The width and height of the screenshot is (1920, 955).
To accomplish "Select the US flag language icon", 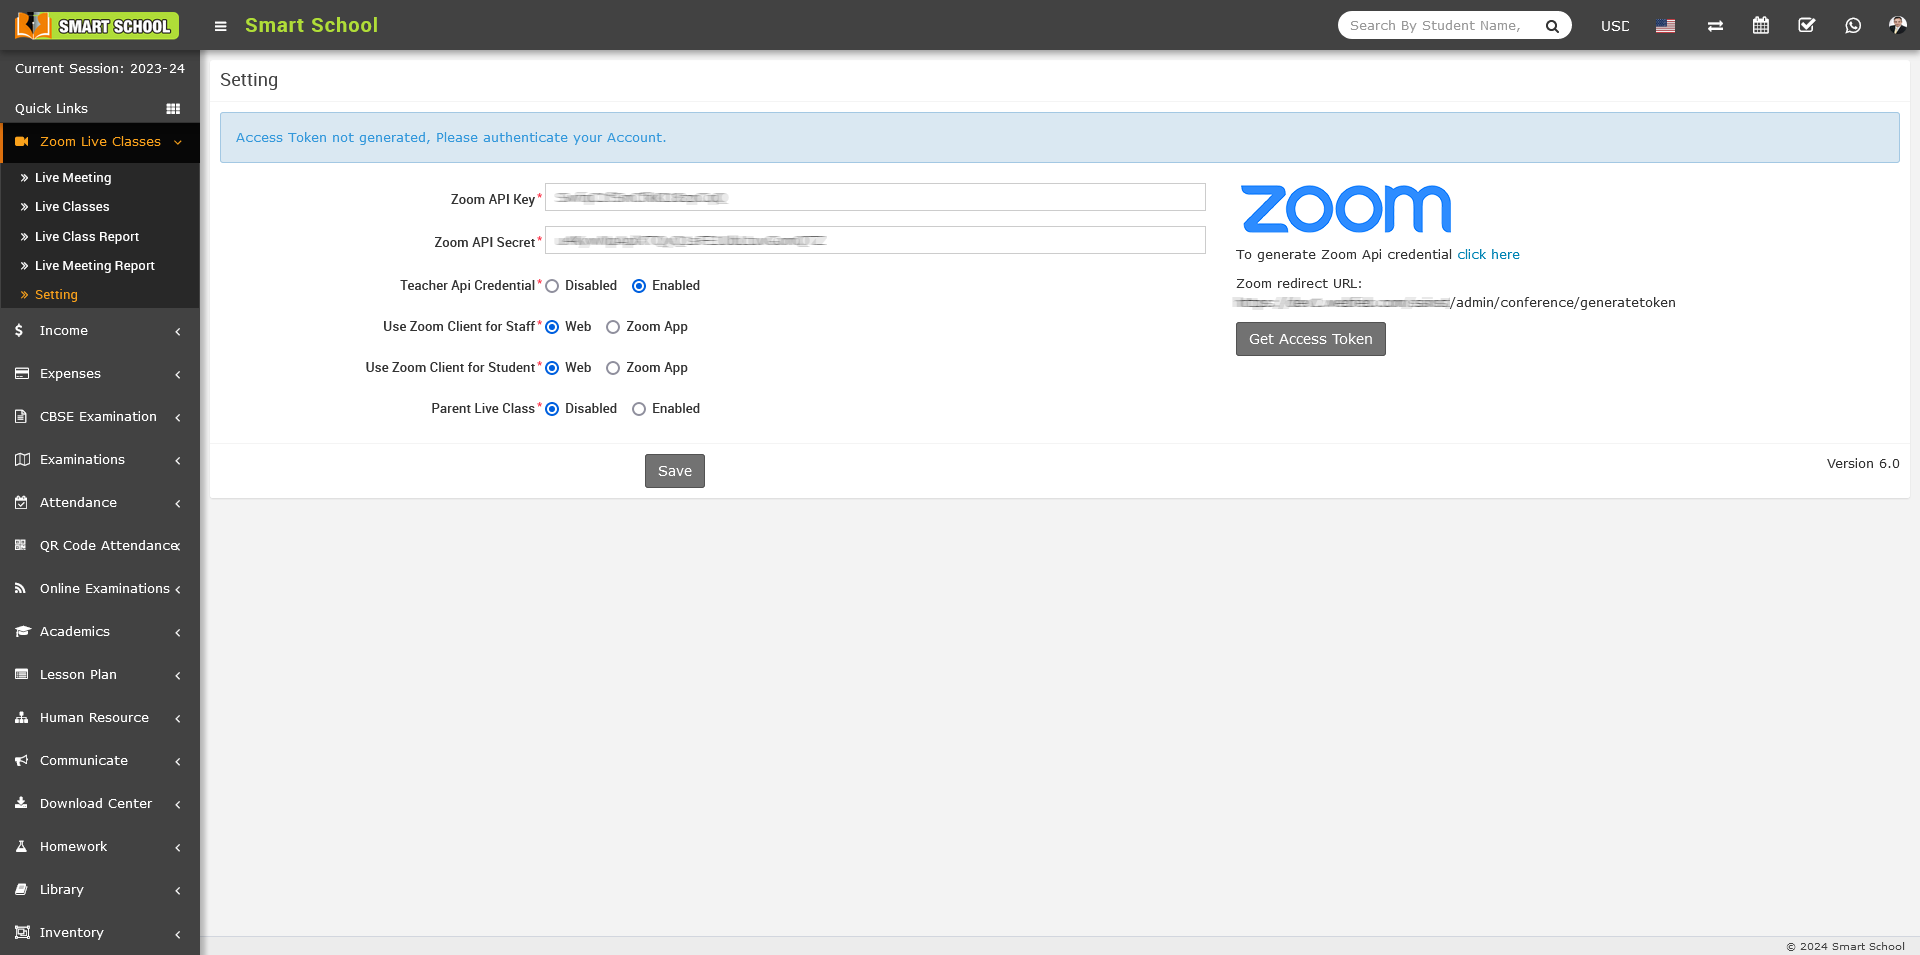I will click(1665, 26).
